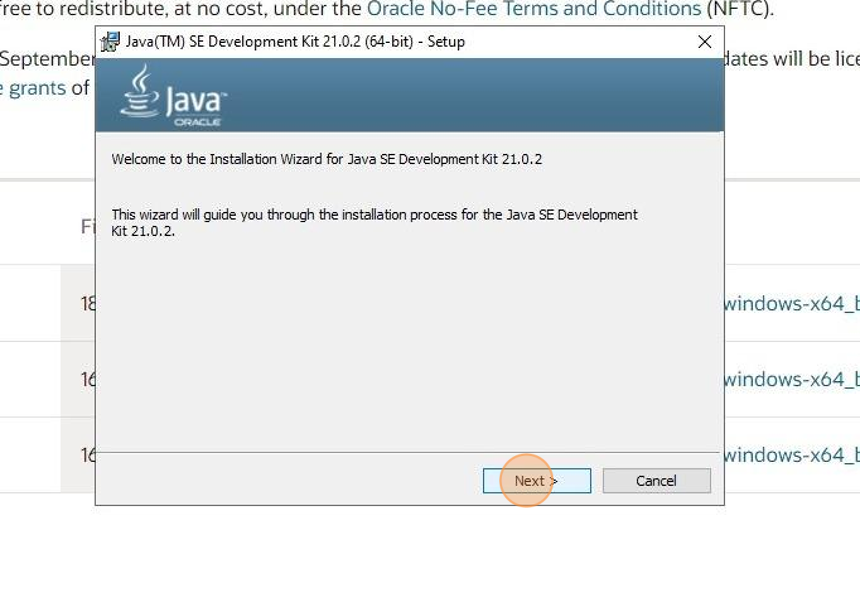
Task: Close the Java Setup dialog window
Action: (x=705, y=42)
